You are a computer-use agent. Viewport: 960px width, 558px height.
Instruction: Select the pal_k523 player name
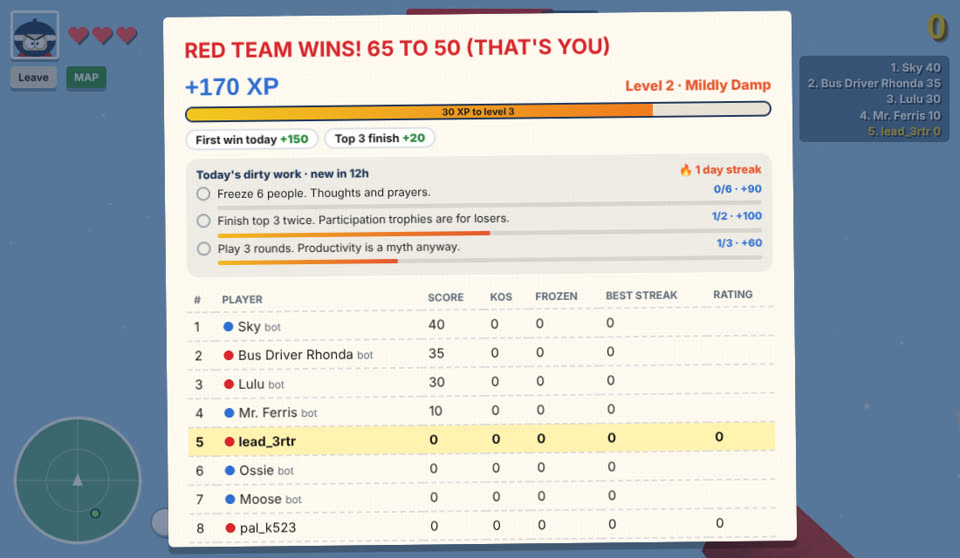(x=268, y=527)
